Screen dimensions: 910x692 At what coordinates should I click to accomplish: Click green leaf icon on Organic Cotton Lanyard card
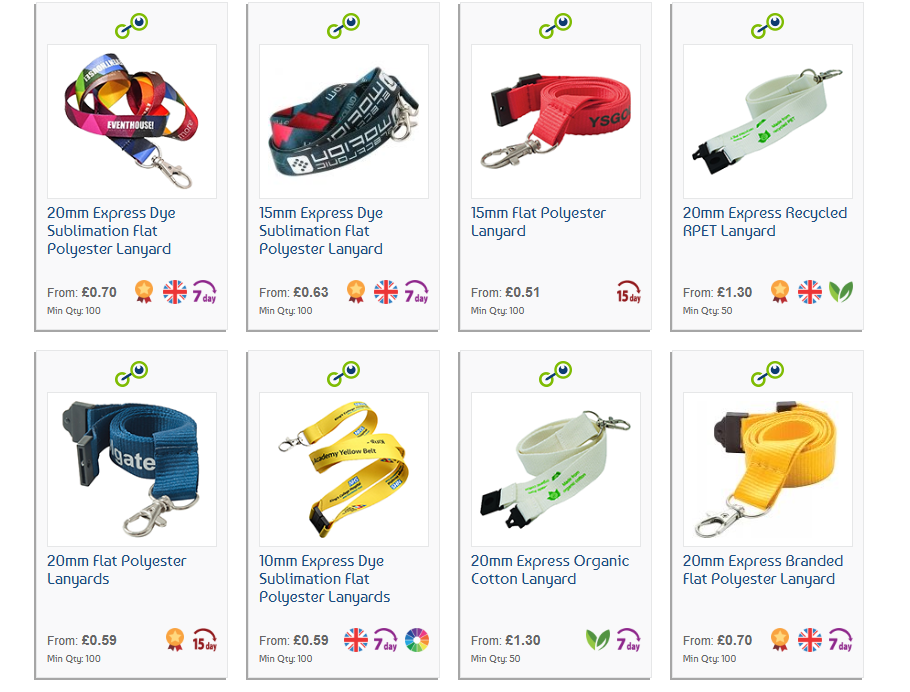(598, 640)
